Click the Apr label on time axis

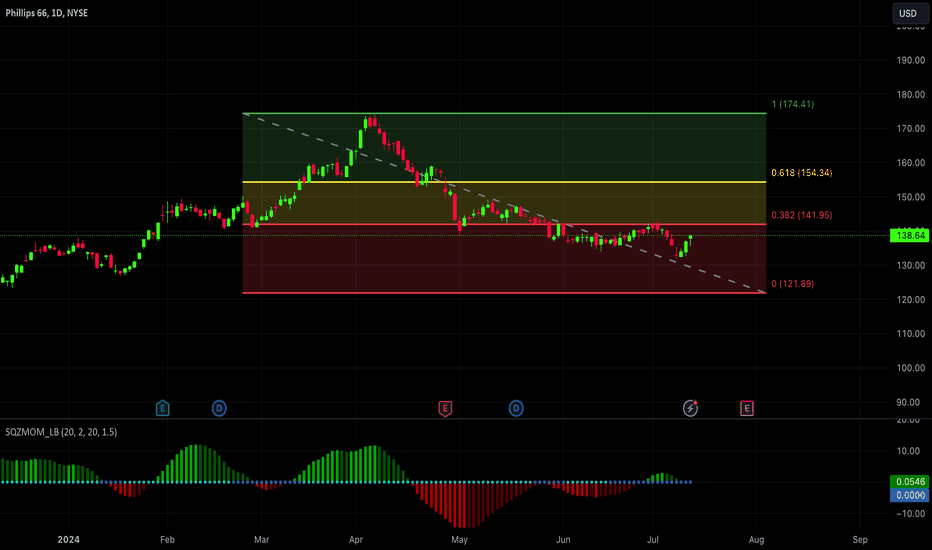click(355, 540)
